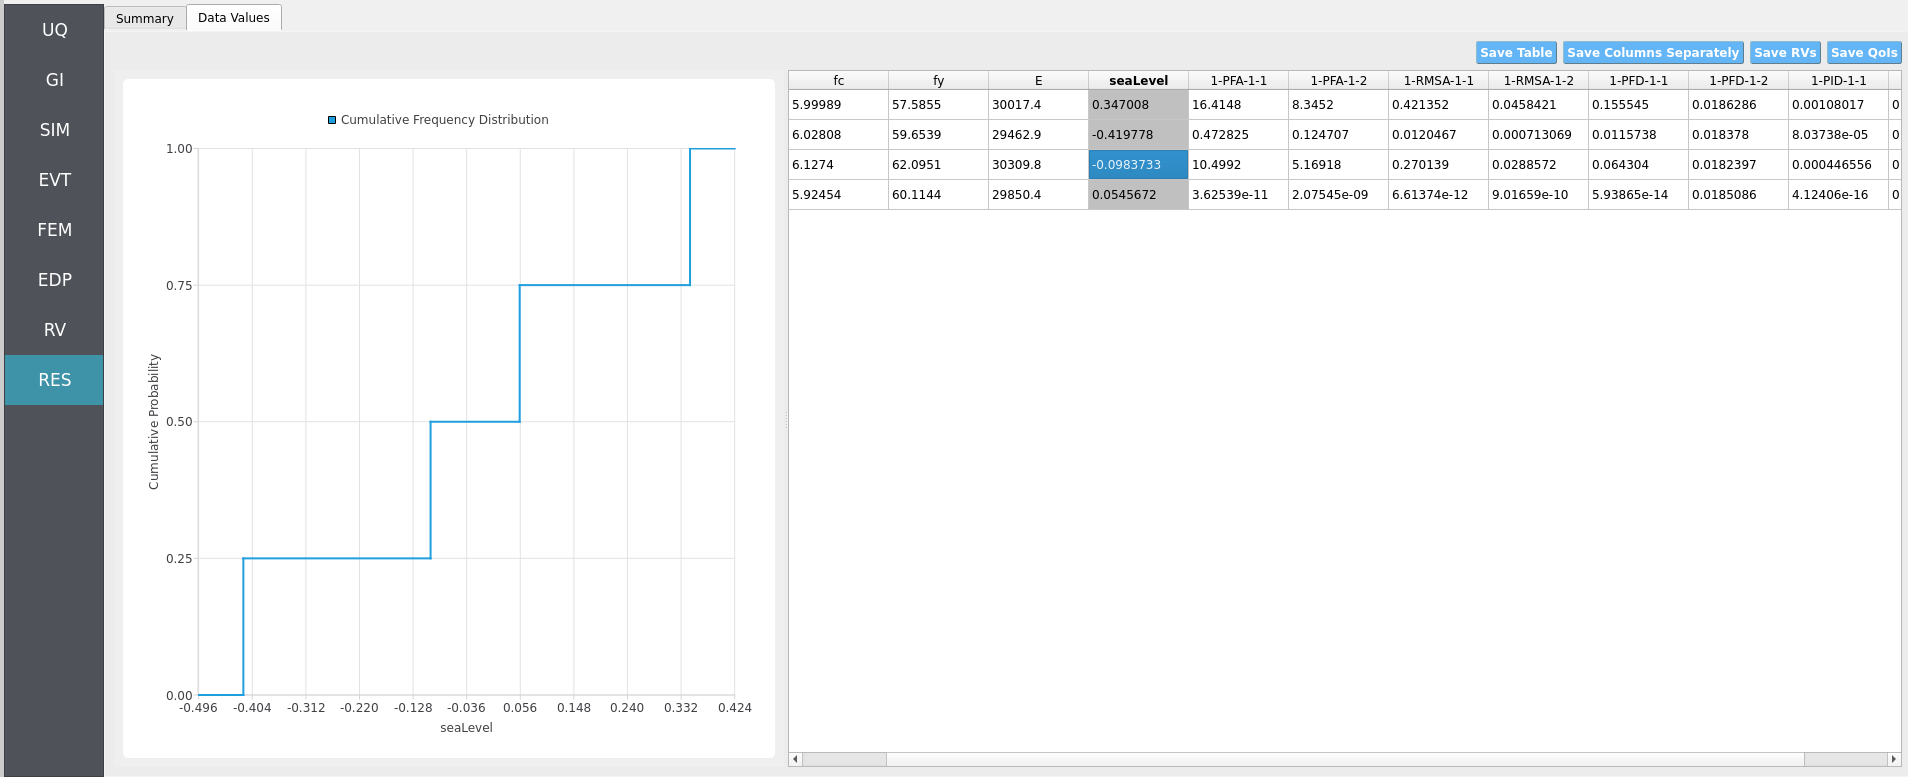Image resolution: width=1908 pixels, height=777 pixels.
Task: Click the Save RVs button
Action: 1785,53
